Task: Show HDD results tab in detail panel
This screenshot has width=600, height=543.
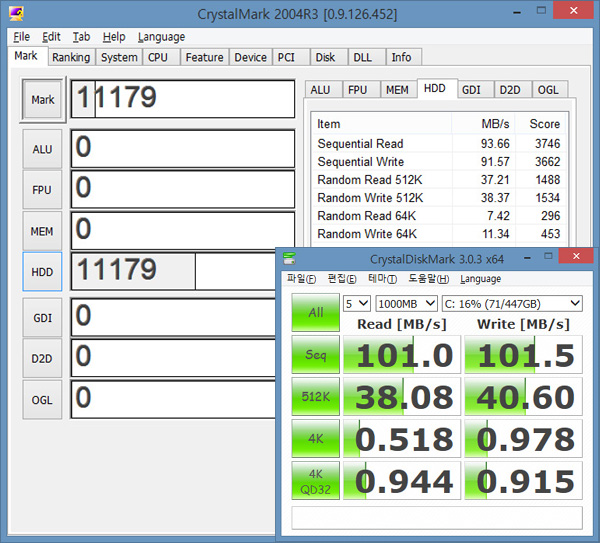Action: coord(435,88)
